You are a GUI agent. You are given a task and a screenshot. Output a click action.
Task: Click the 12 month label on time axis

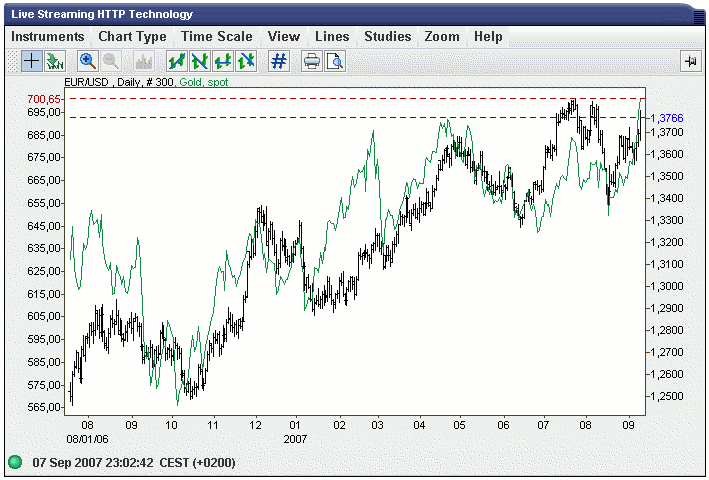pos(255,425)
